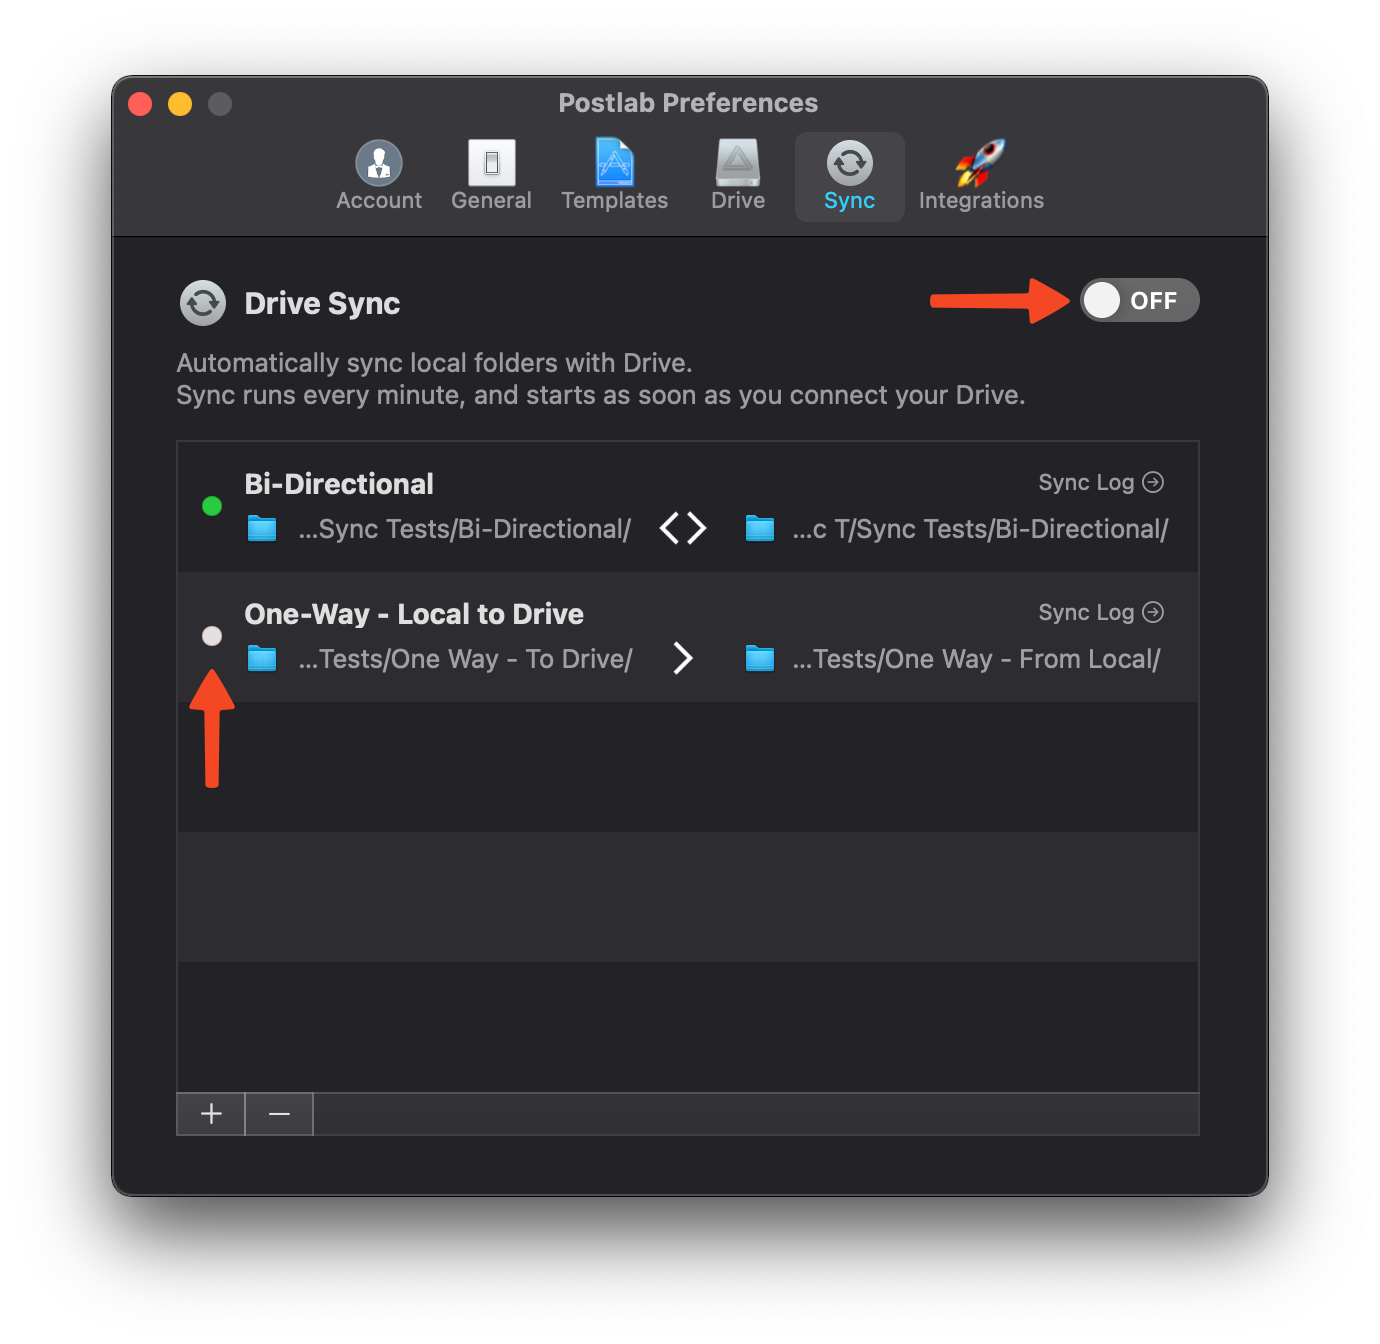Turn on the Drive Sync switch
This screenshot has height=1344, width=1380.
click(x=1139, y=300)
